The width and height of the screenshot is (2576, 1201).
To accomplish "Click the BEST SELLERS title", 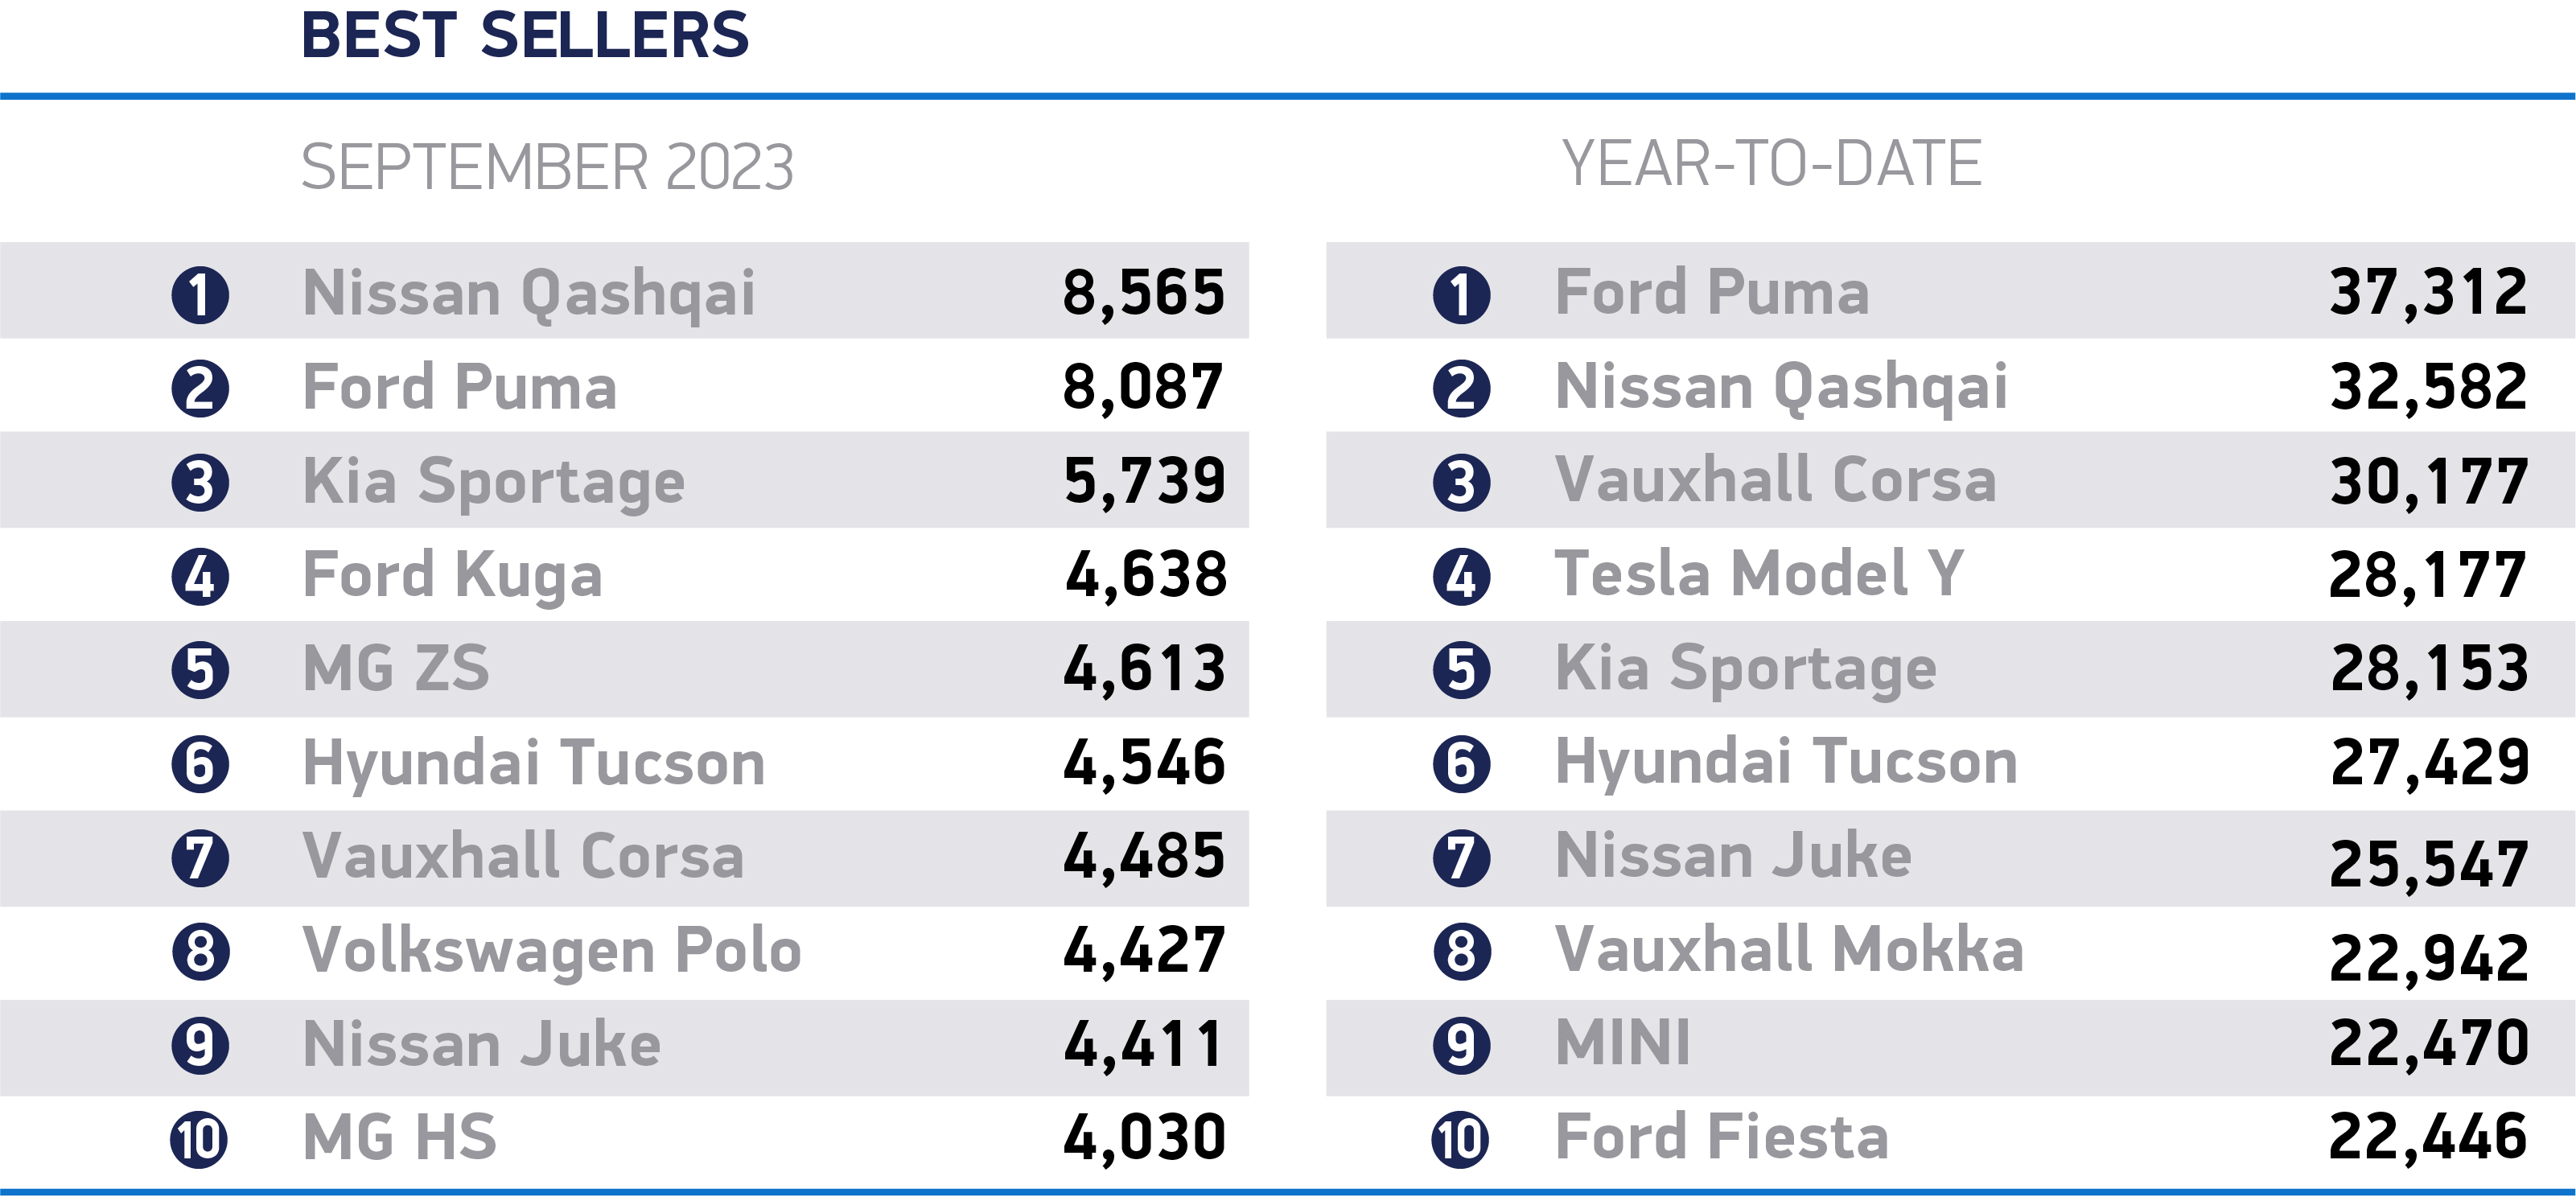I will click(x=525, y=36).
